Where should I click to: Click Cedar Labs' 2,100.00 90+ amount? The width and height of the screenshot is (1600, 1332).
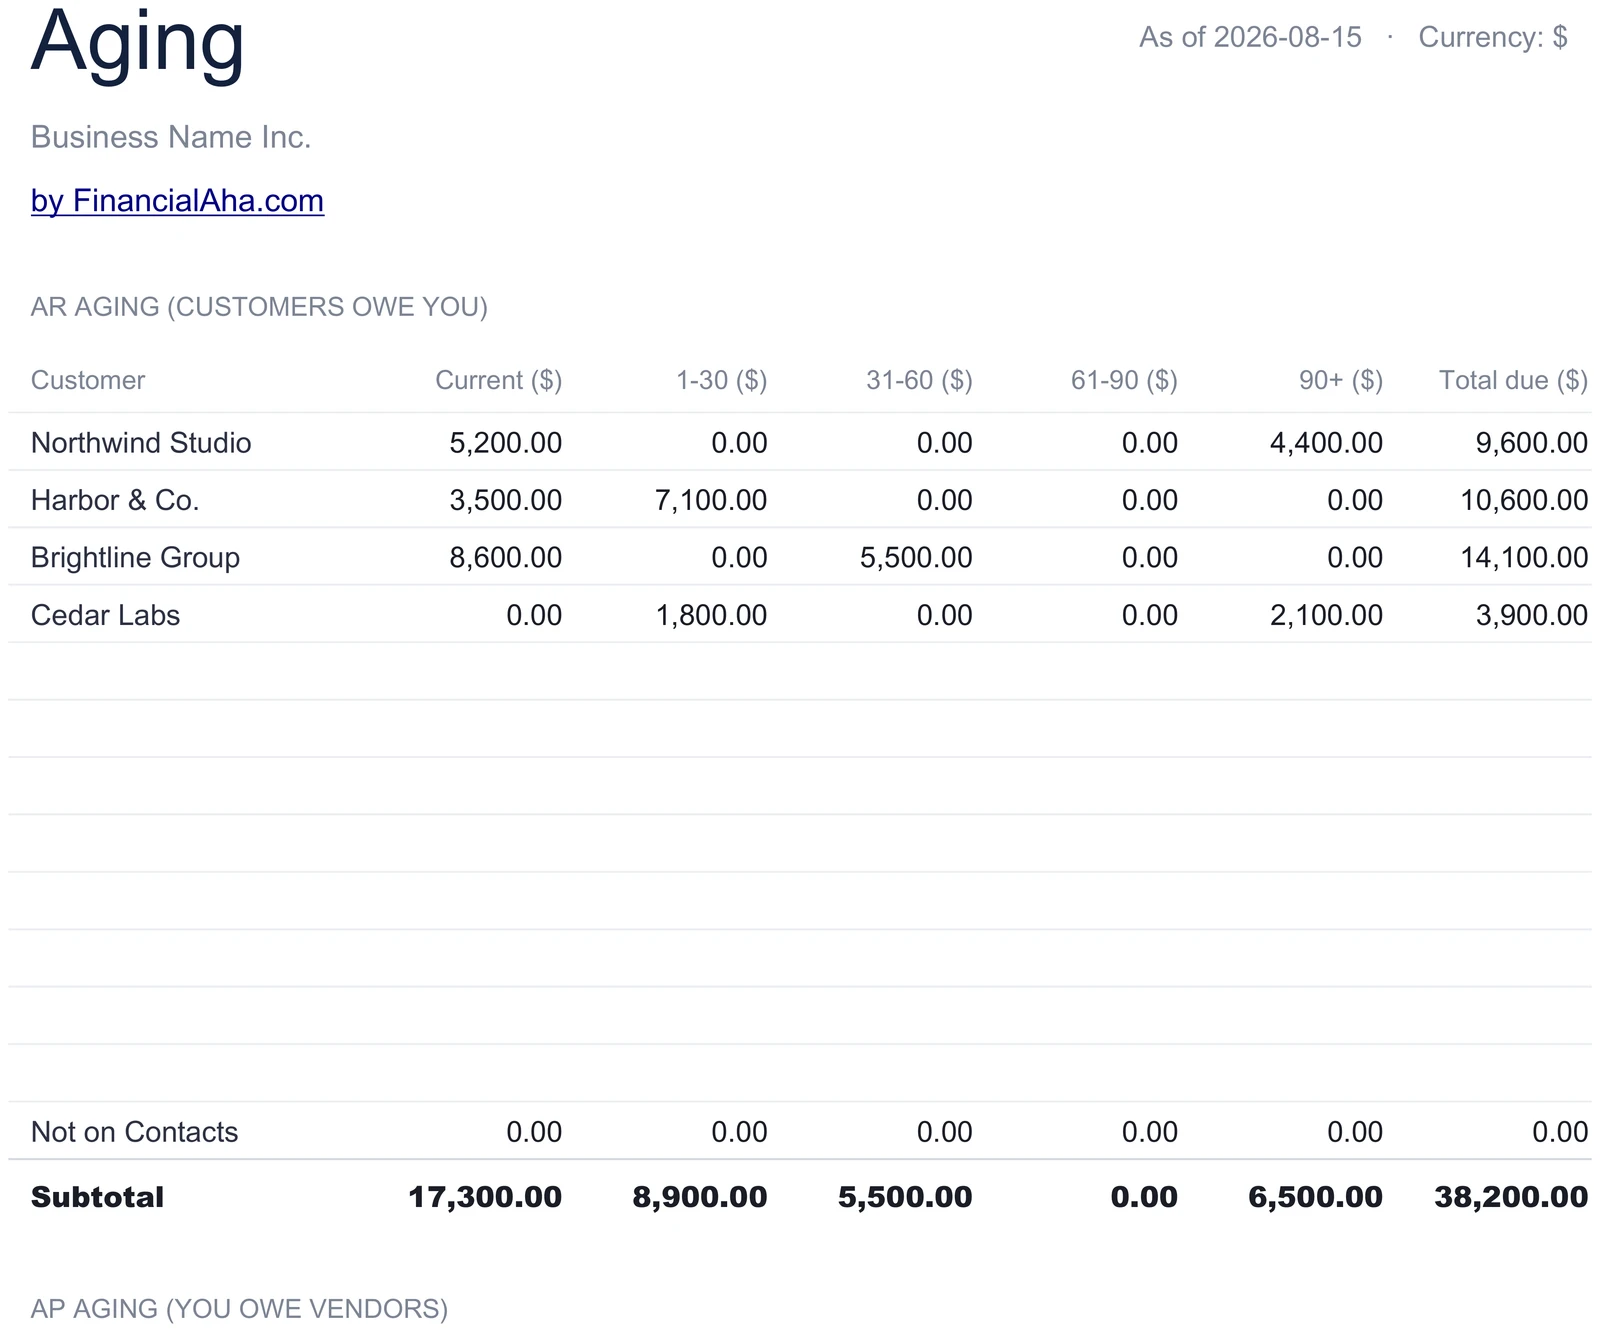tap(1326, 615)
